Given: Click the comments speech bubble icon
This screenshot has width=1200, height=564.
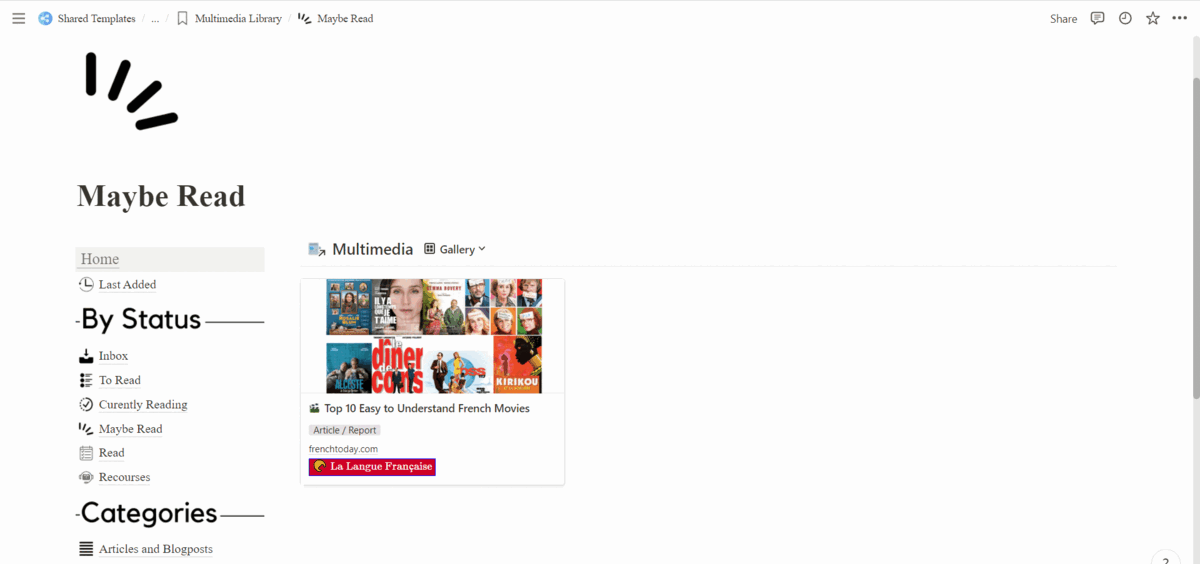Looking at the screenshot, I should click(x=1097, y=18).
